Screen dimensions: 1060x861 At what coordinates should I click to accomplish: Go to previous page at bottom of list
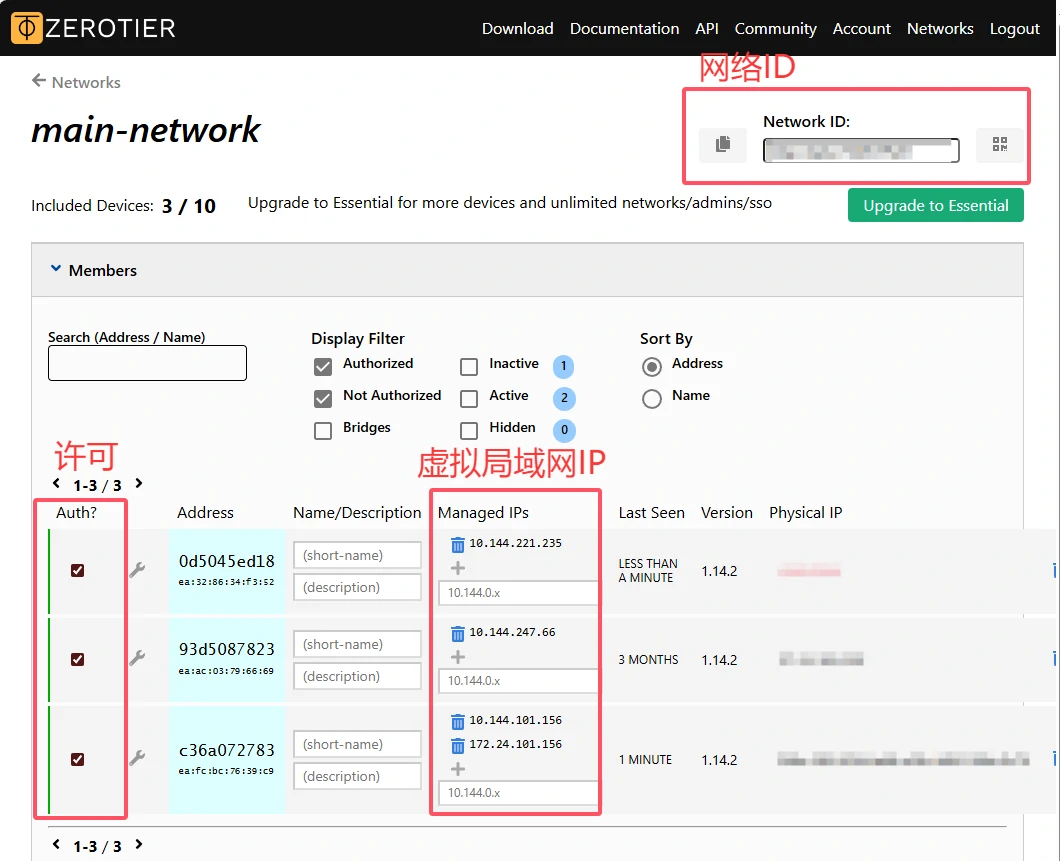pos(57,845)
